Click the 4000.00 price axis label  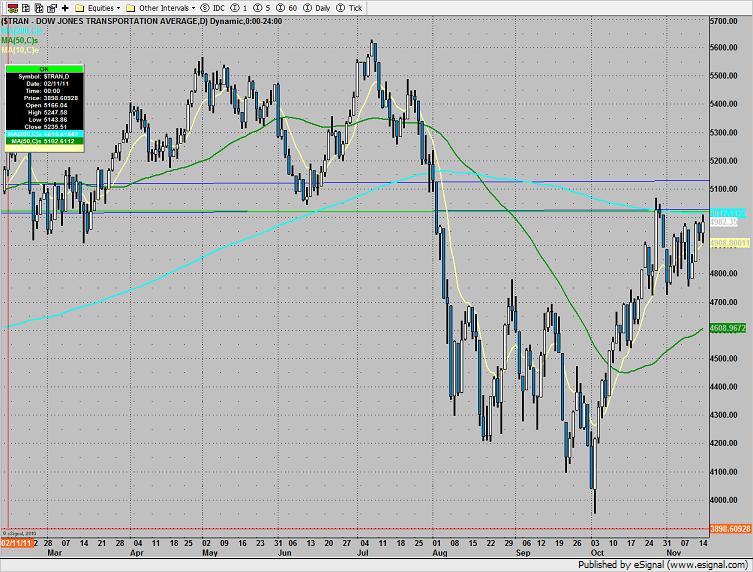click(724, 500)
